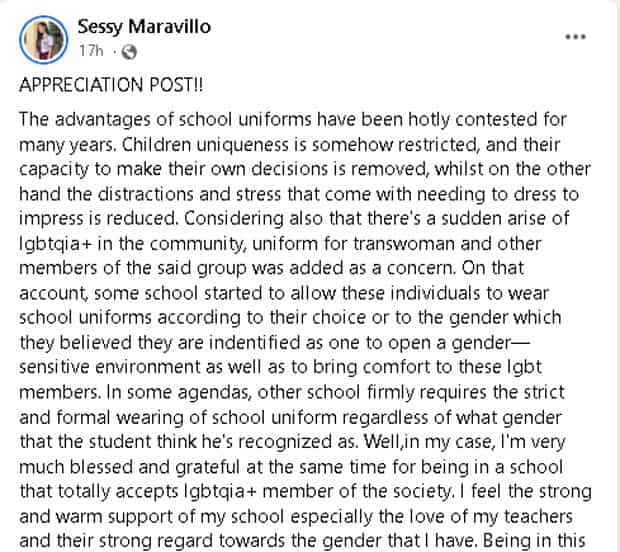Screen dimensions: 620x552
Task: Click the word 'capacity' starting the third line
Action: coord(54,170)
